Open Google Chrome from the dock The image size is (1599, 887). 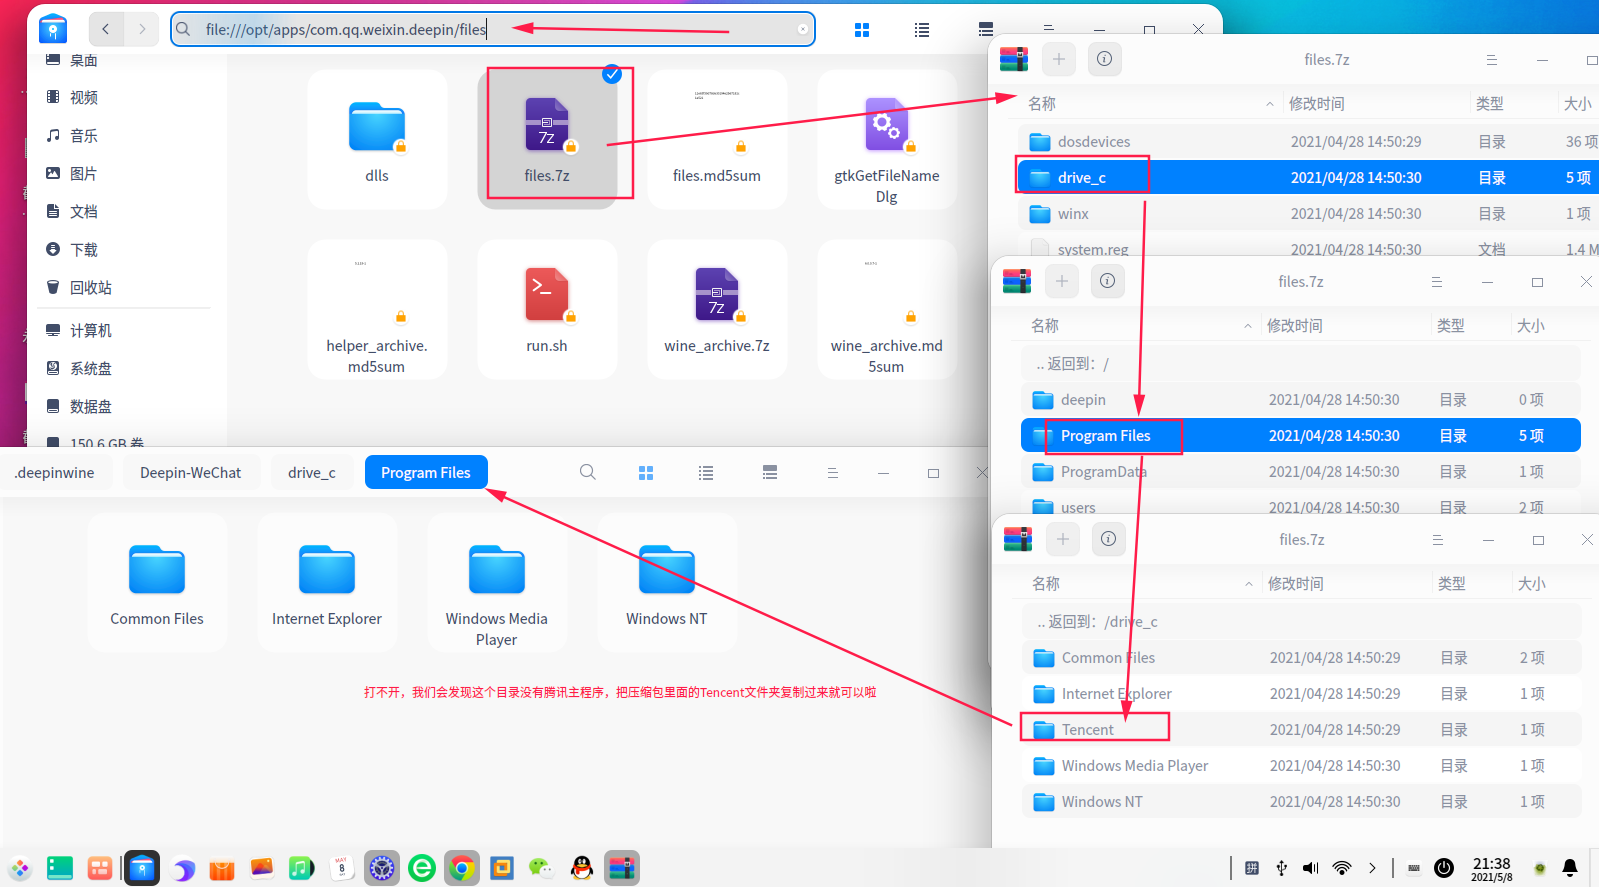(462, 868)
